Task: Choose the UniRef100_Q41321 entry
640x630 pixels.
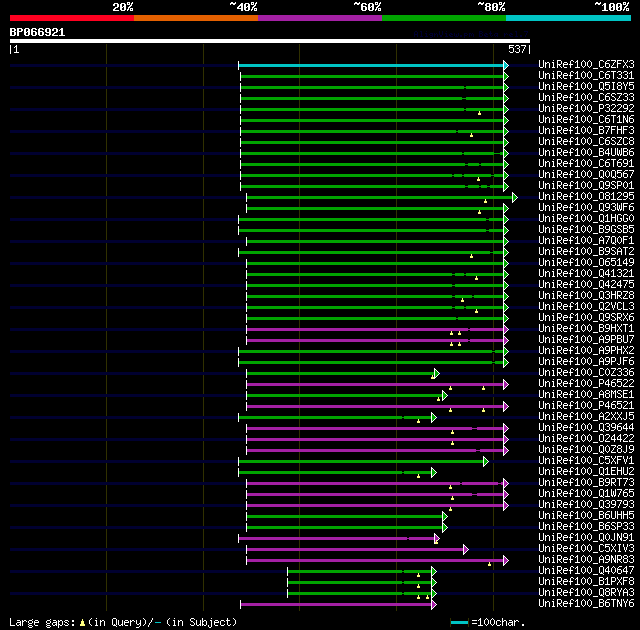Action: click(x=586, y=274)
